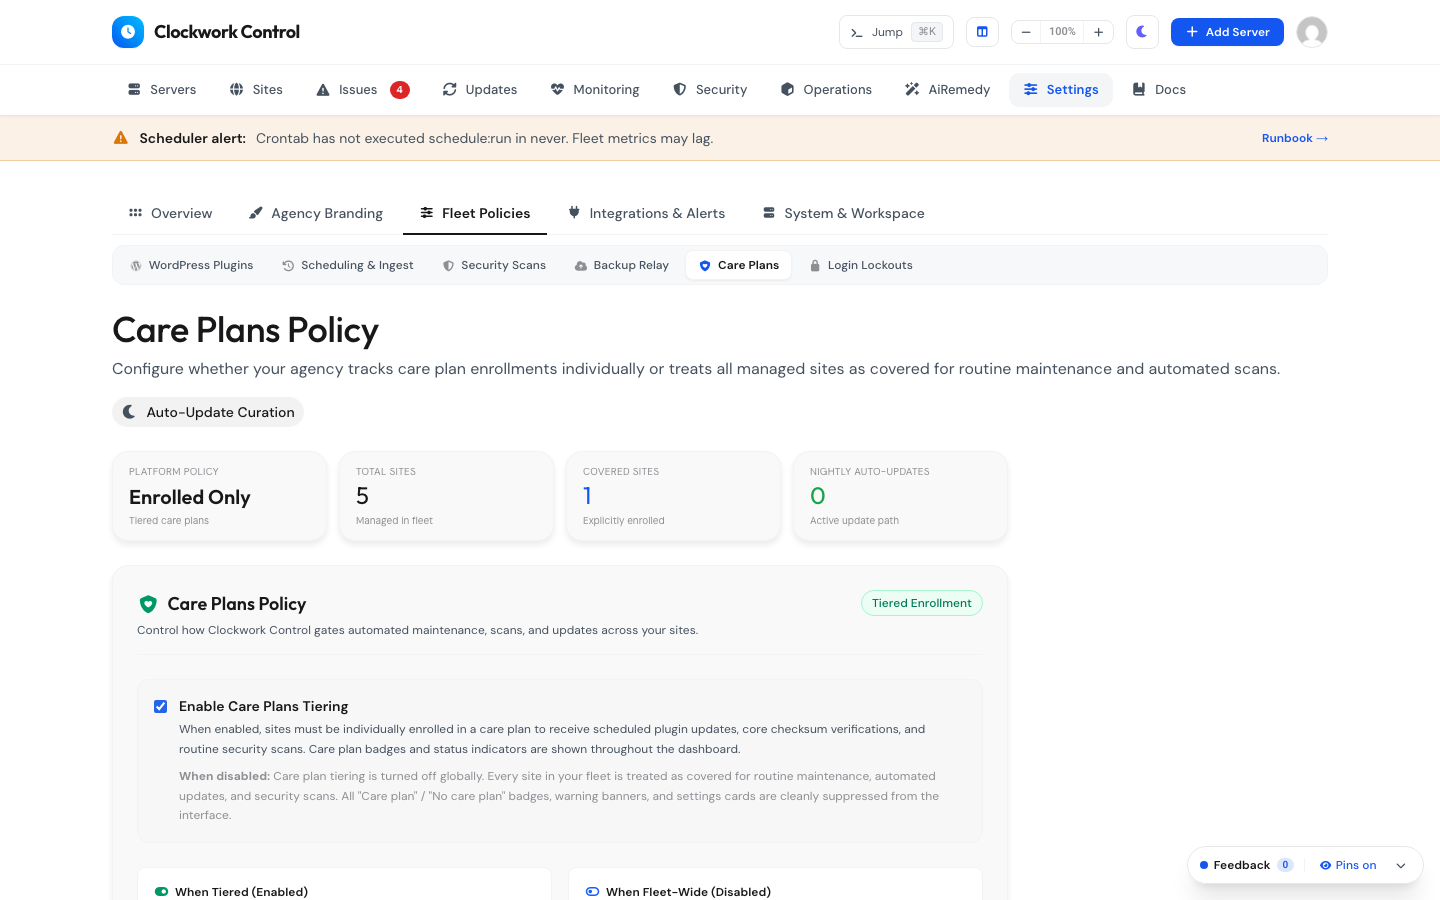Screen dimensions: 1440x900
Task: Open the AiRemedy section
Action: pyautogui.click(x=947, y=90)
